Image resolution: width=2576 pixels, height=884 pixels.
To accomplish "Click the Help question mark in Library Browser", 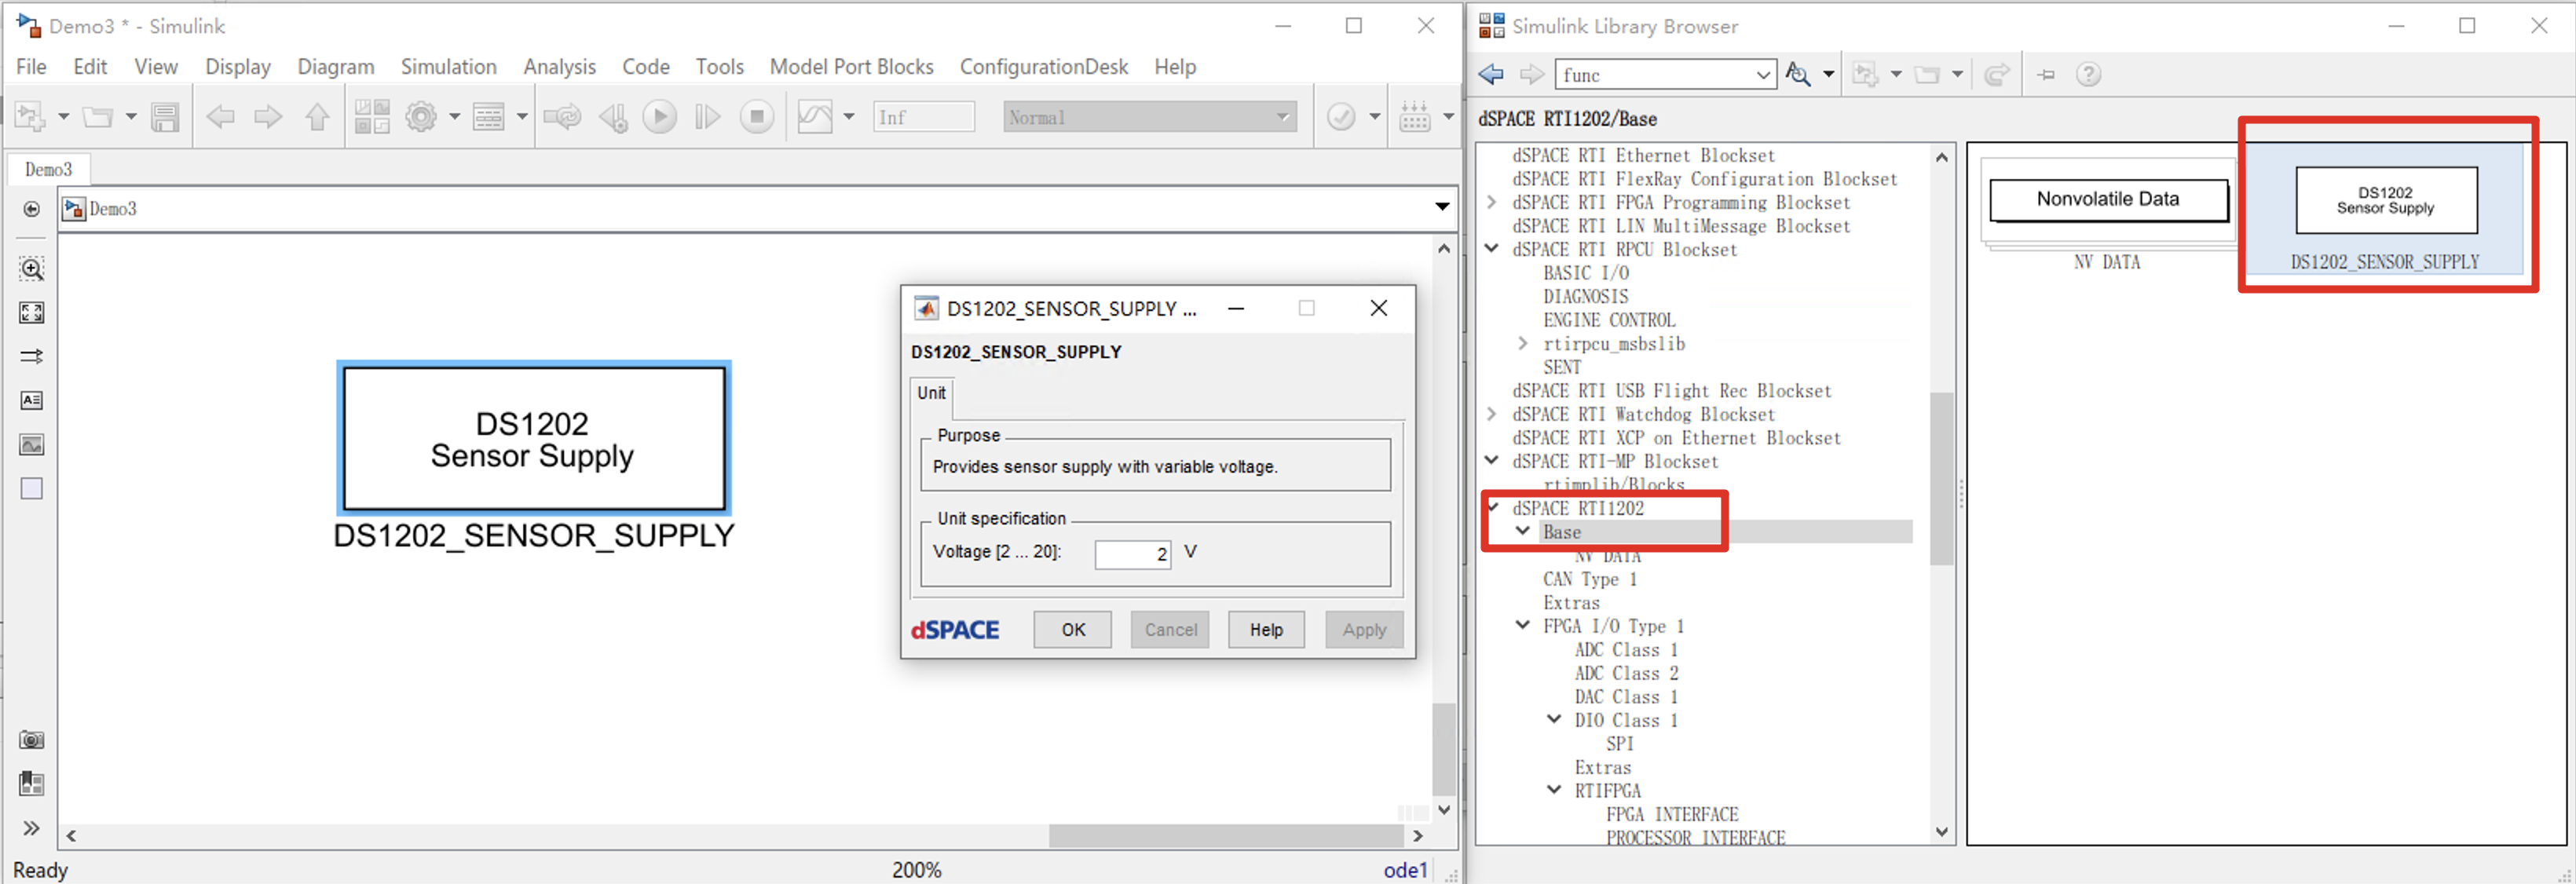I will click(x=2088, y=74).
